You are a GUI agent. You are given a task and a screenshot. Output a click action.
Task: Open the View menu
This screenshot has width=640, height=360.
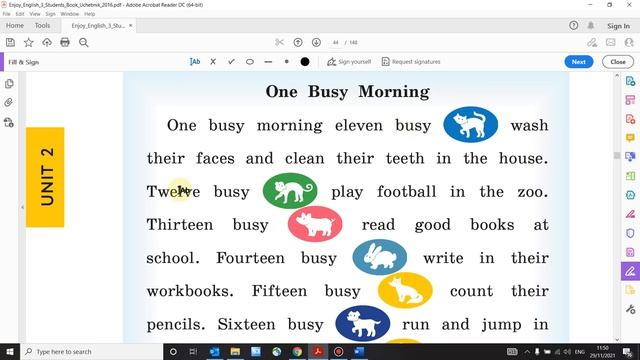click(35, 14)
